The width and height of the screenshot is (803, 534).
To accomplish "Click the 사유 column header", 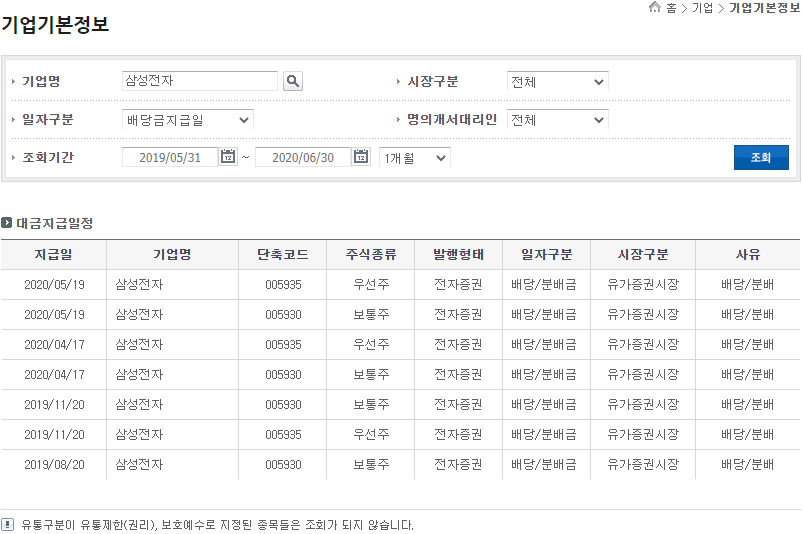I will (748, 254).
